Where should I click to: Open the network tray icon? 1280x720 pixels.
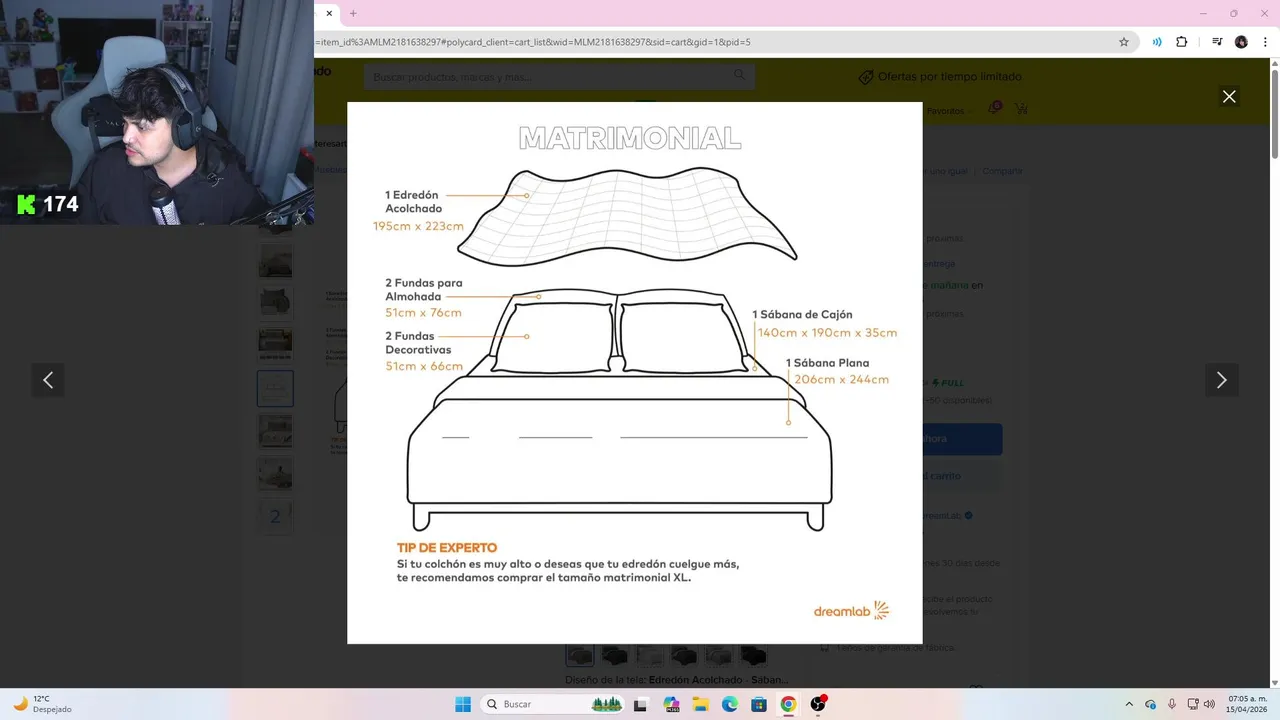[x=1192, y=704]
